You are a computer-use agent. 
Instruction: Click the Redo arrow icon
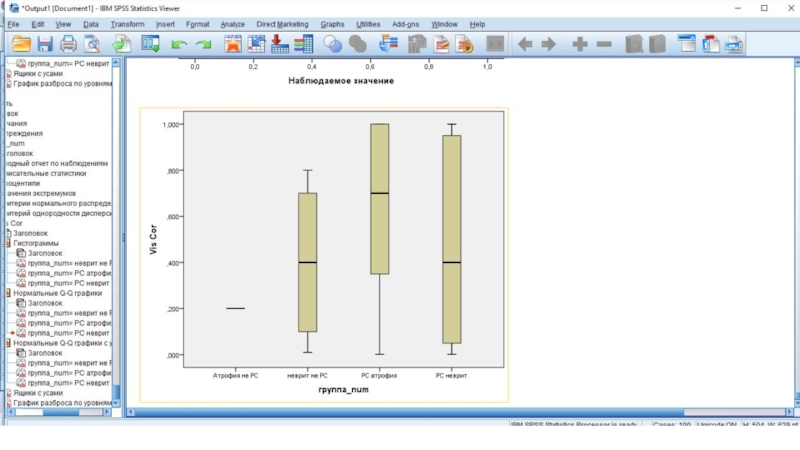[203, 44]
